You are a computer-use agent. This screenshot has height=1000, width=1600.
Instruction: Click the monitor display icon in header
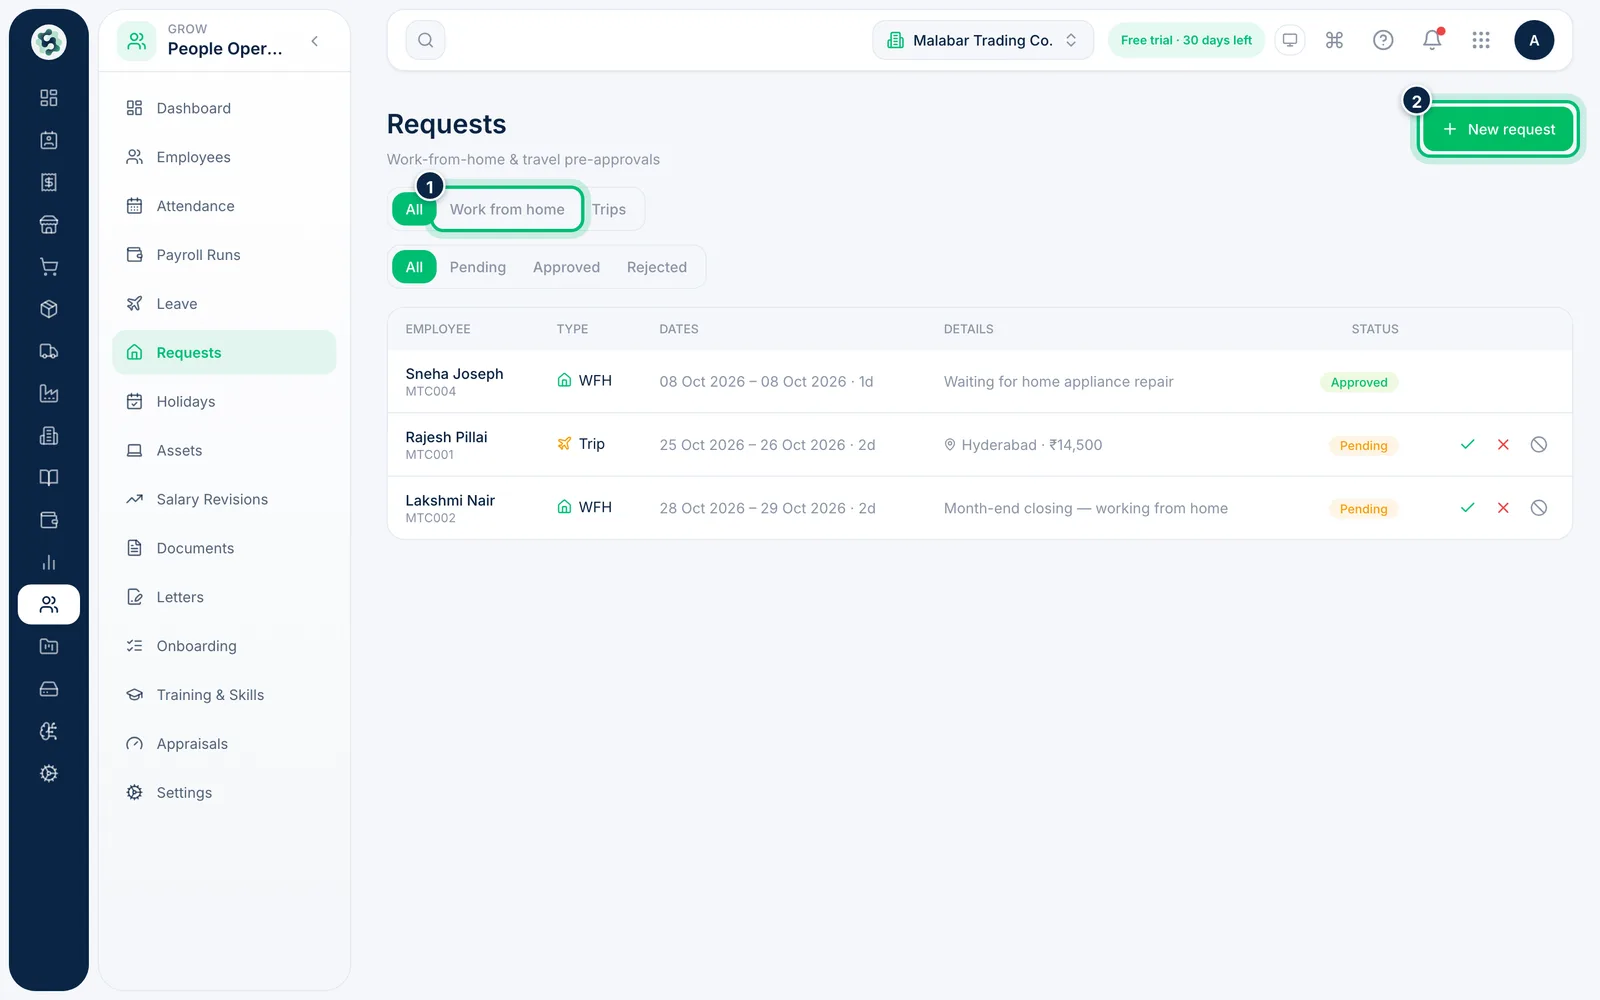1290,40
